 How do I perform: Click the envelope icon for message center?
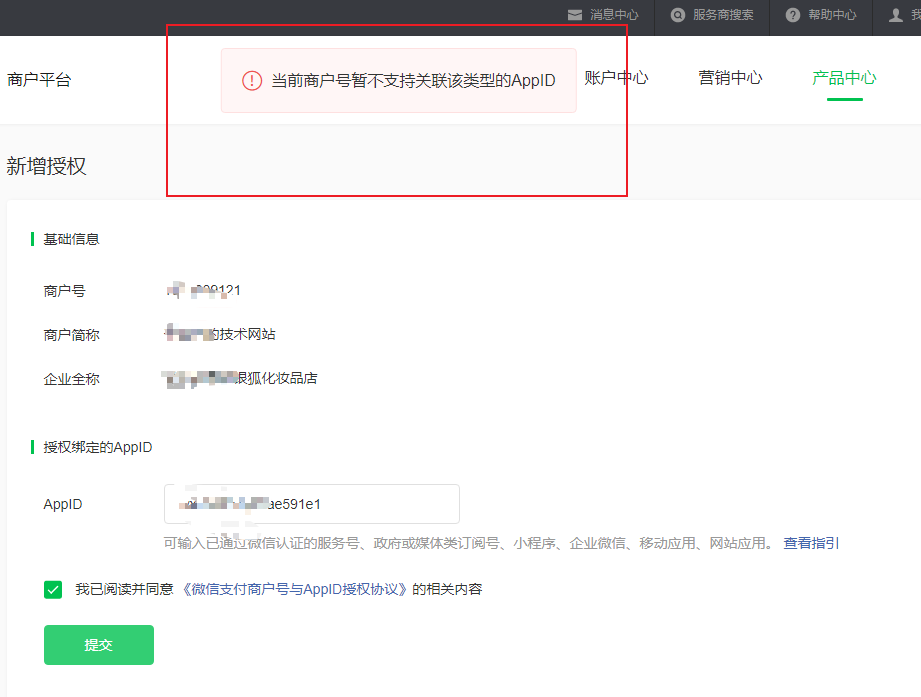[x=574, y=15]
